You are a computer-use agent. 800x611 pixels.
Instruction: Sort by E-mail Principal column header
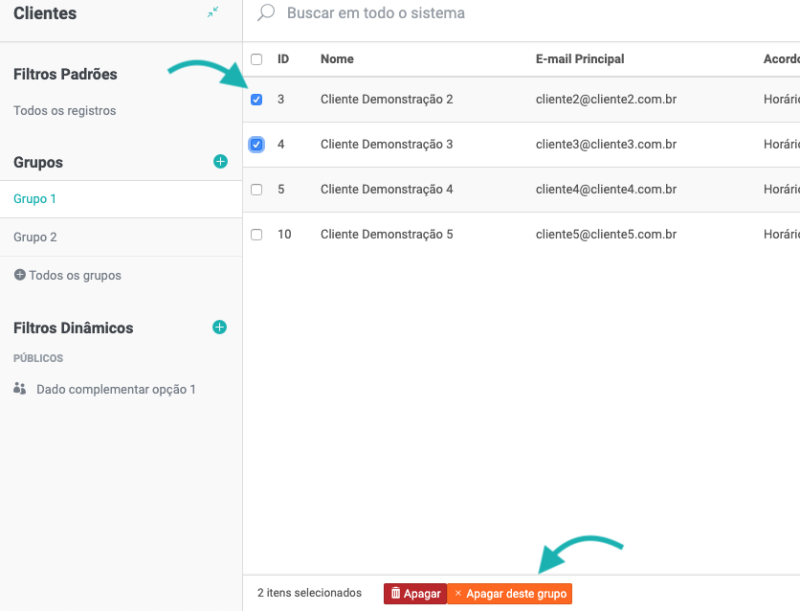pyautogui.click(x=580, y=59)
